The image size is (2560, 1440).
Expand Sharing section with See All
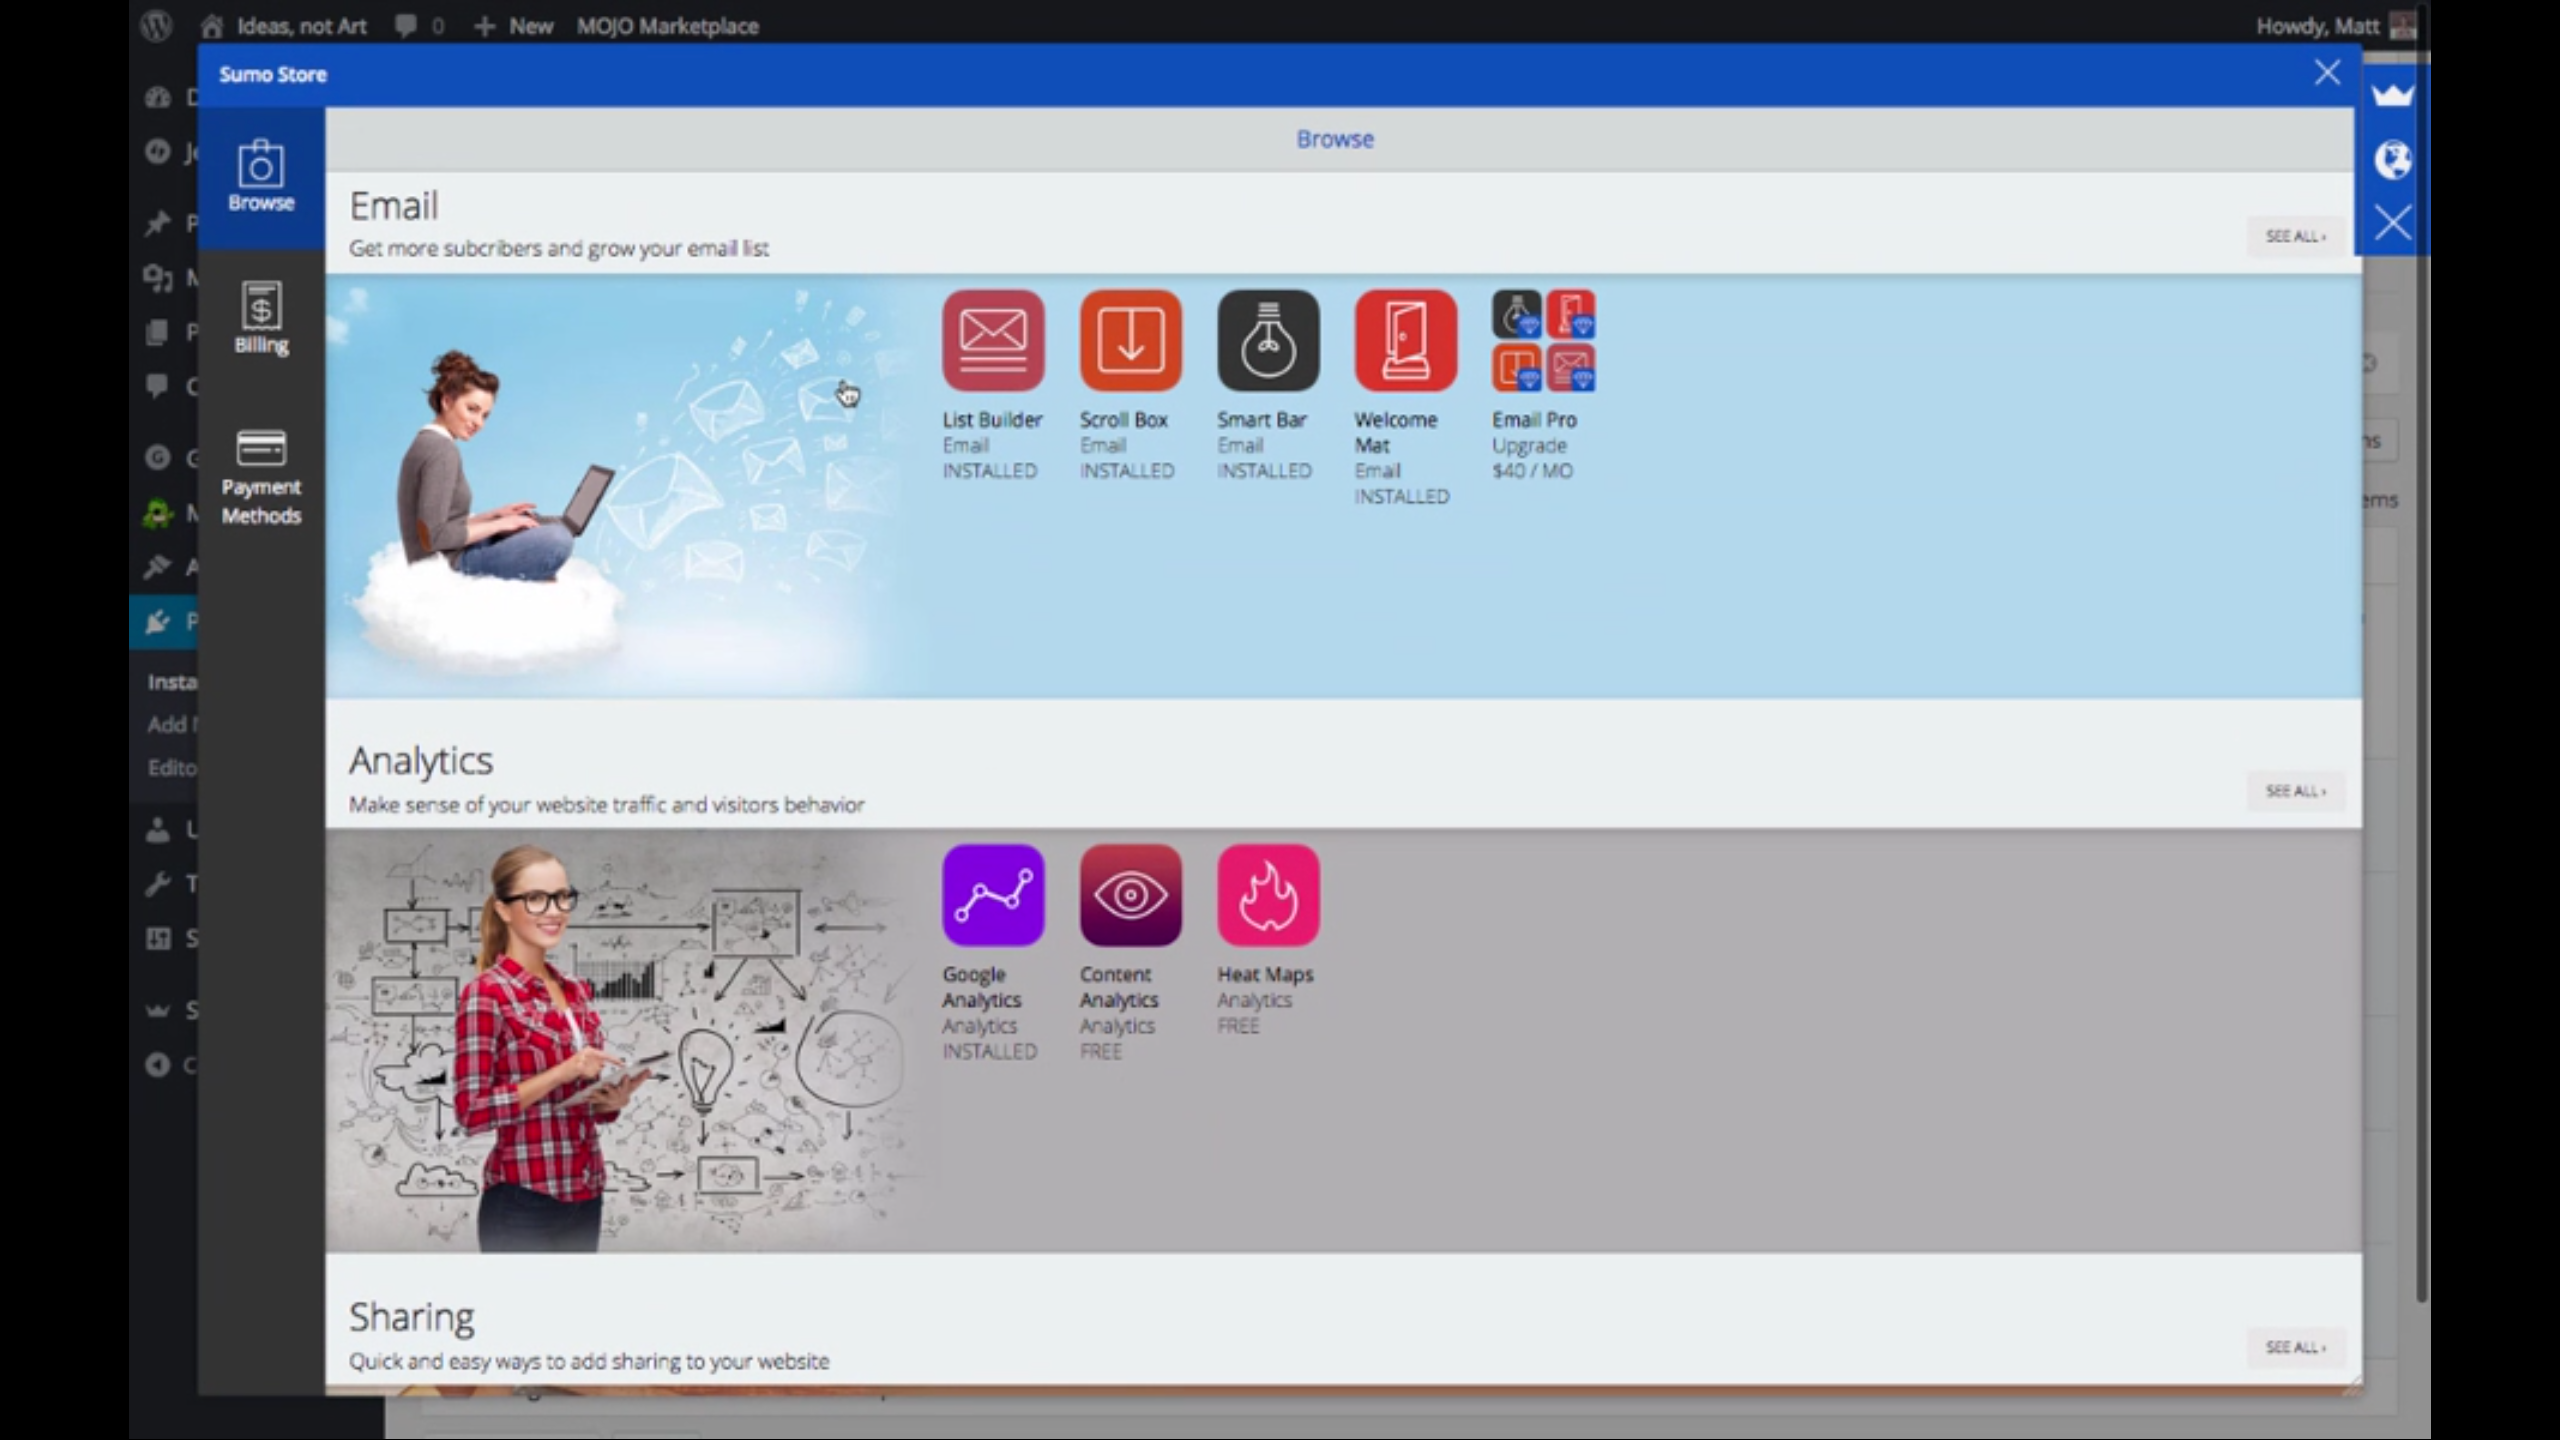2295,1347
